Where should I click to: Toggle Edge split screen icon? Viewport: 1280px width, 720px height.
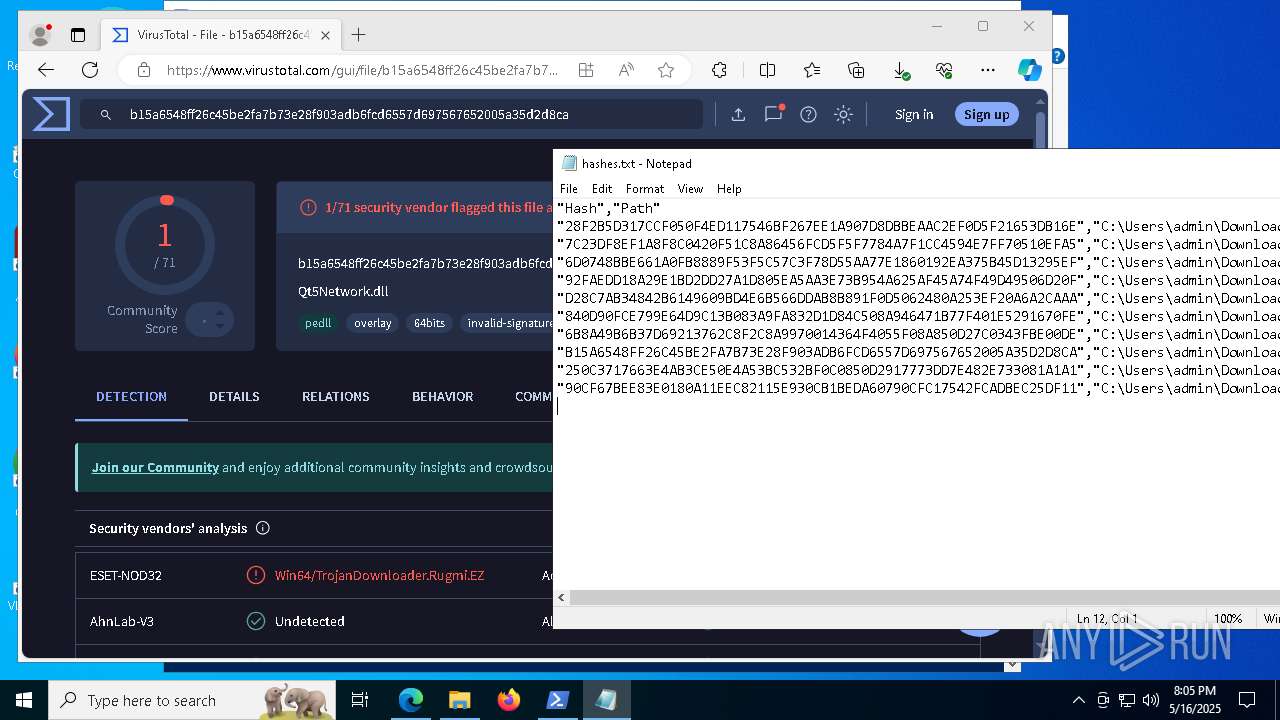pos(767,70)
